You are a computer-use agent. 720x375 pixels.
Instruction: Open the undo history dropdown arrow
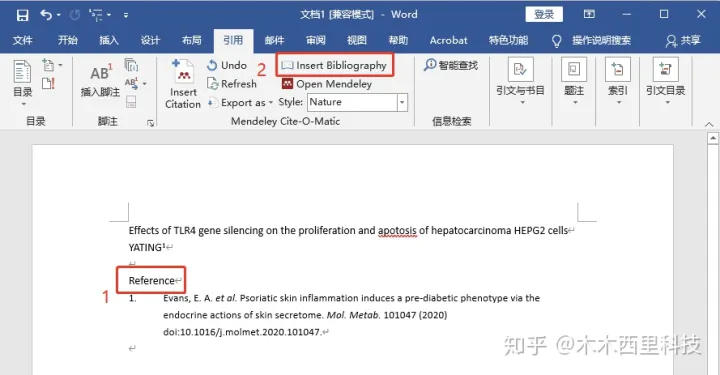pos(59,16)
